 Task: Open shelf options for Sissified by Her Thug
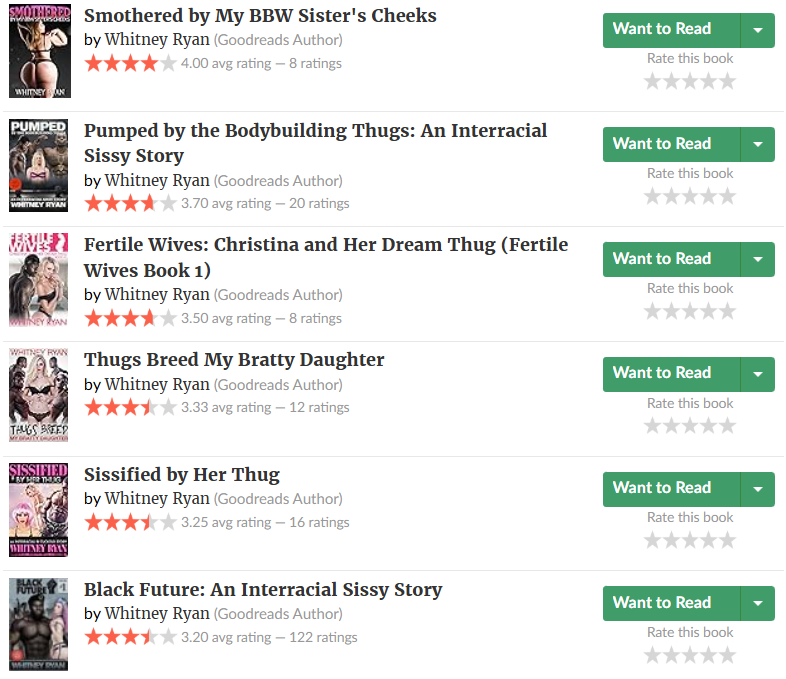click(x=757, y=489)
